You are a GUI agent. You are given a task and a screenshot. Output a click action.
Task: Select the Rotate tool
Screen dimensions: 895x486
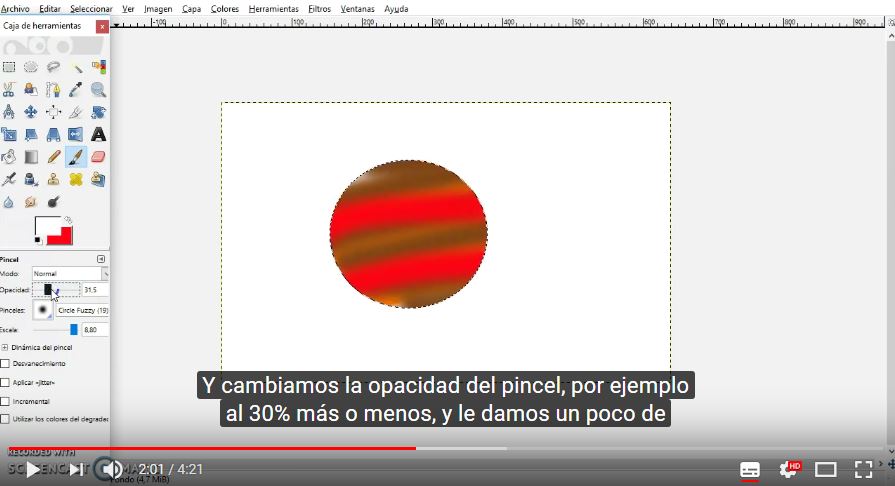pyautogui.click(x=98, y=112)
